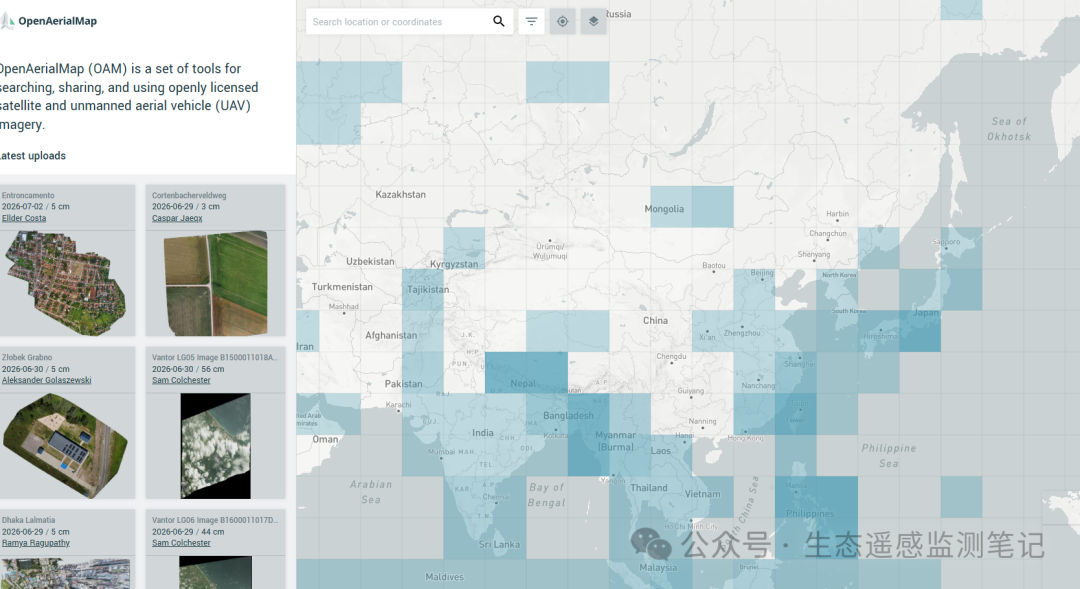Select the Cortenbacherveldweg upload title
The width and height of the screenshot is (1080, 589).
click(x=189, y=196)
